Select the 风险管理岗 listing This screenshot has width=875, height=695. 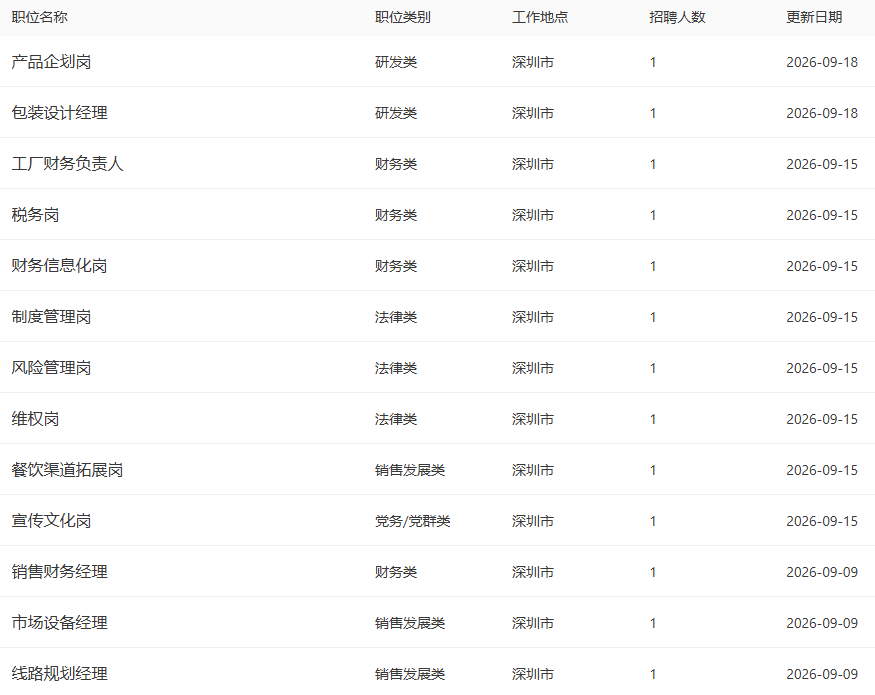pyautogui.click(x=51, y=368)
